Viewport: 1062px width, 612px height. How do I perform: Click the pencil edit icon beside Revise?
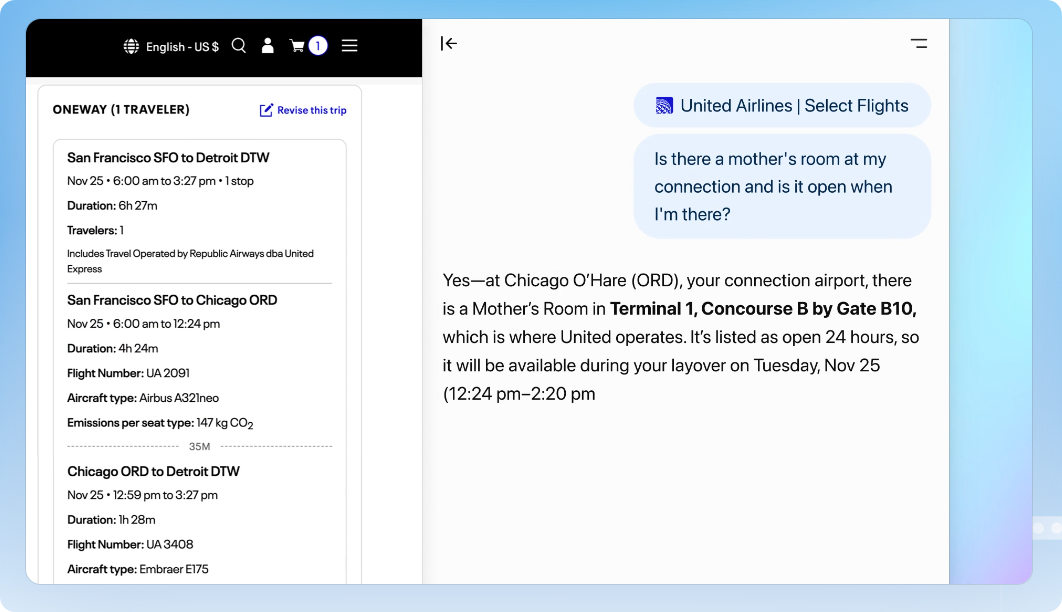(266, 110)
